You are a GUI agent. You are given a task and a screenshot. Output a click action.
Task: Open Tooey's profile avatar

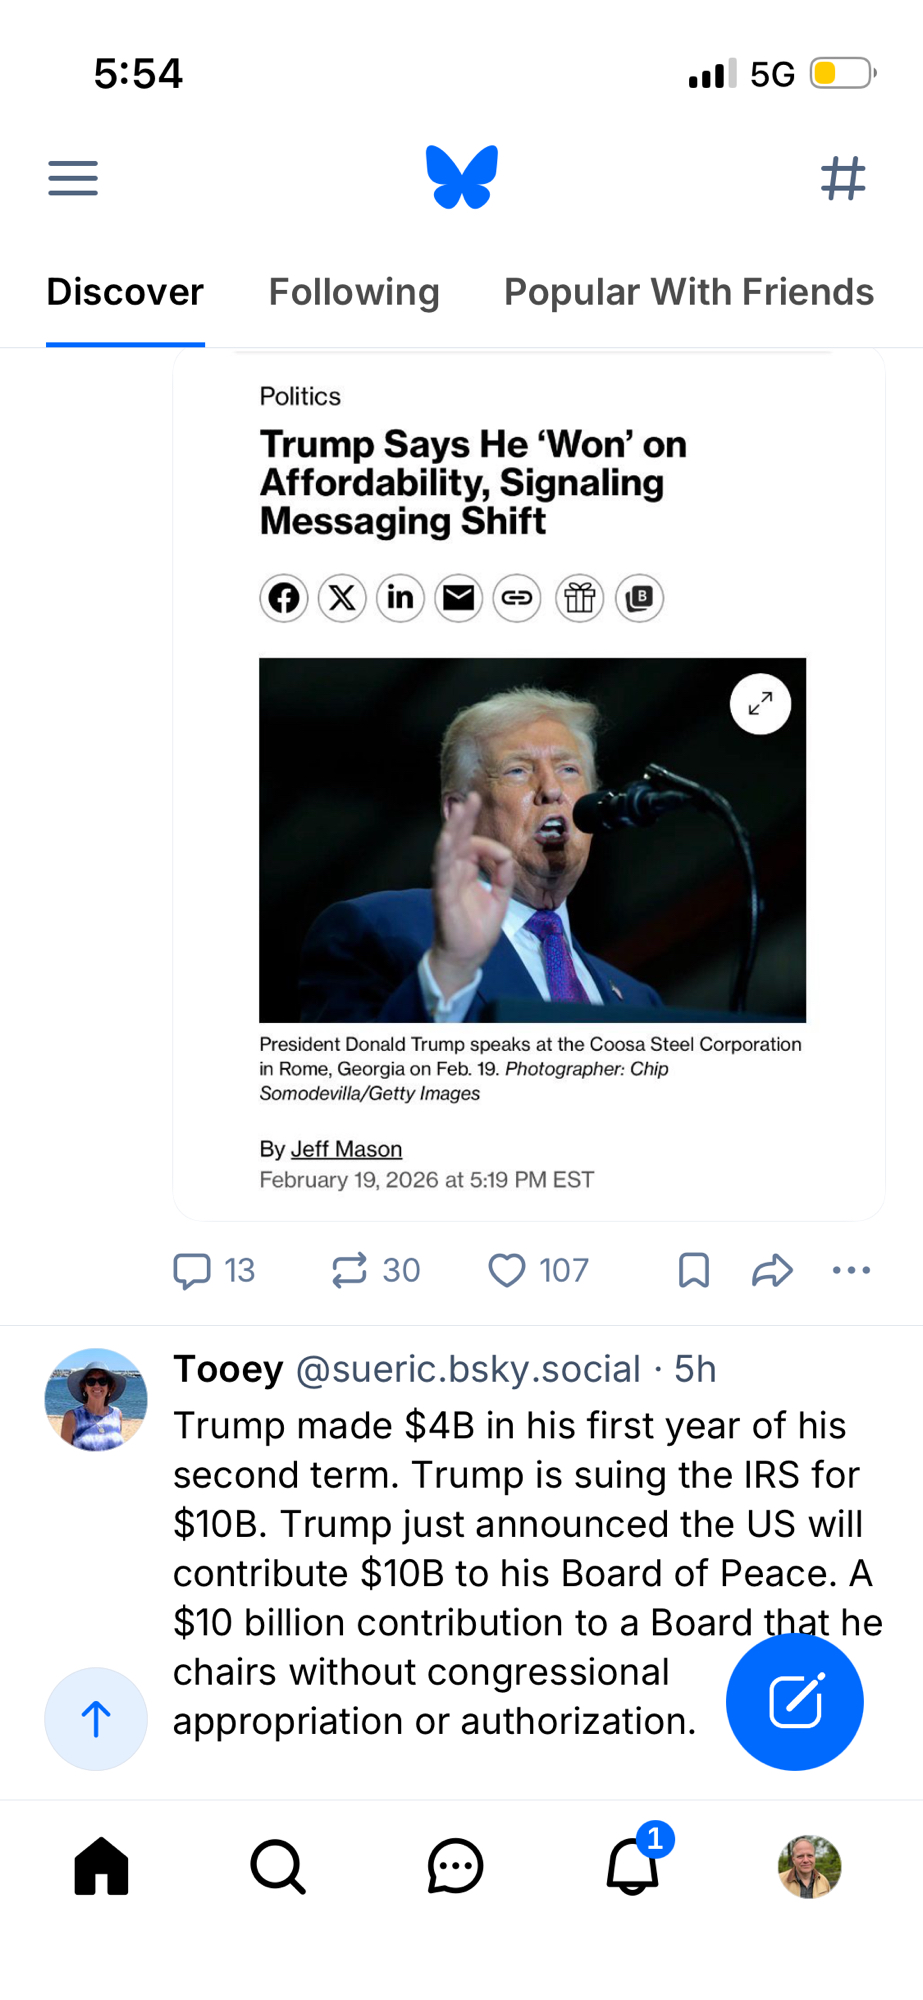tap(96, 1399)
